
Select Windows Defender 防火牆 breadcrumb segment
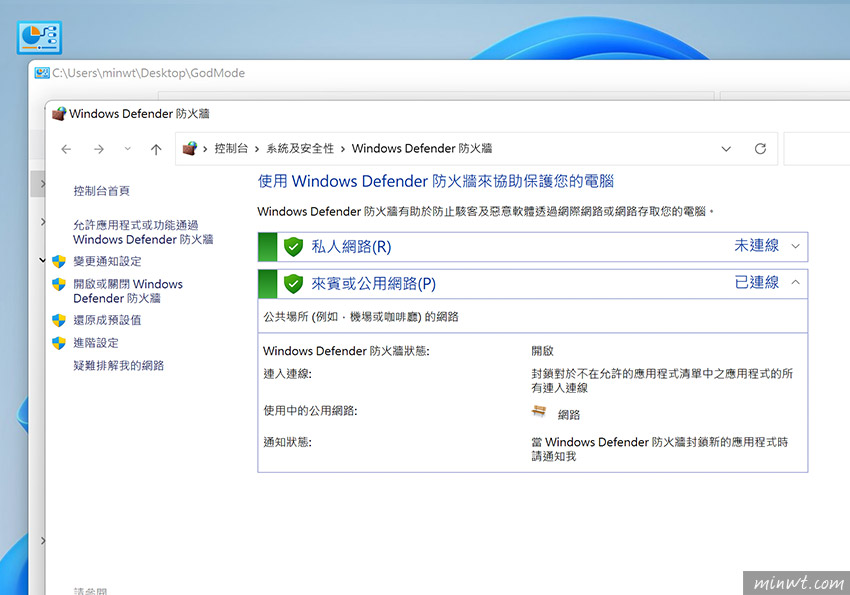click(x=422, y=148)
